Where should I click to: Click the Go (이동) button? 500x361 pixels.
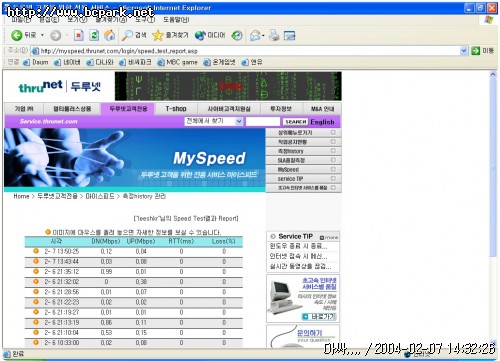483,51
